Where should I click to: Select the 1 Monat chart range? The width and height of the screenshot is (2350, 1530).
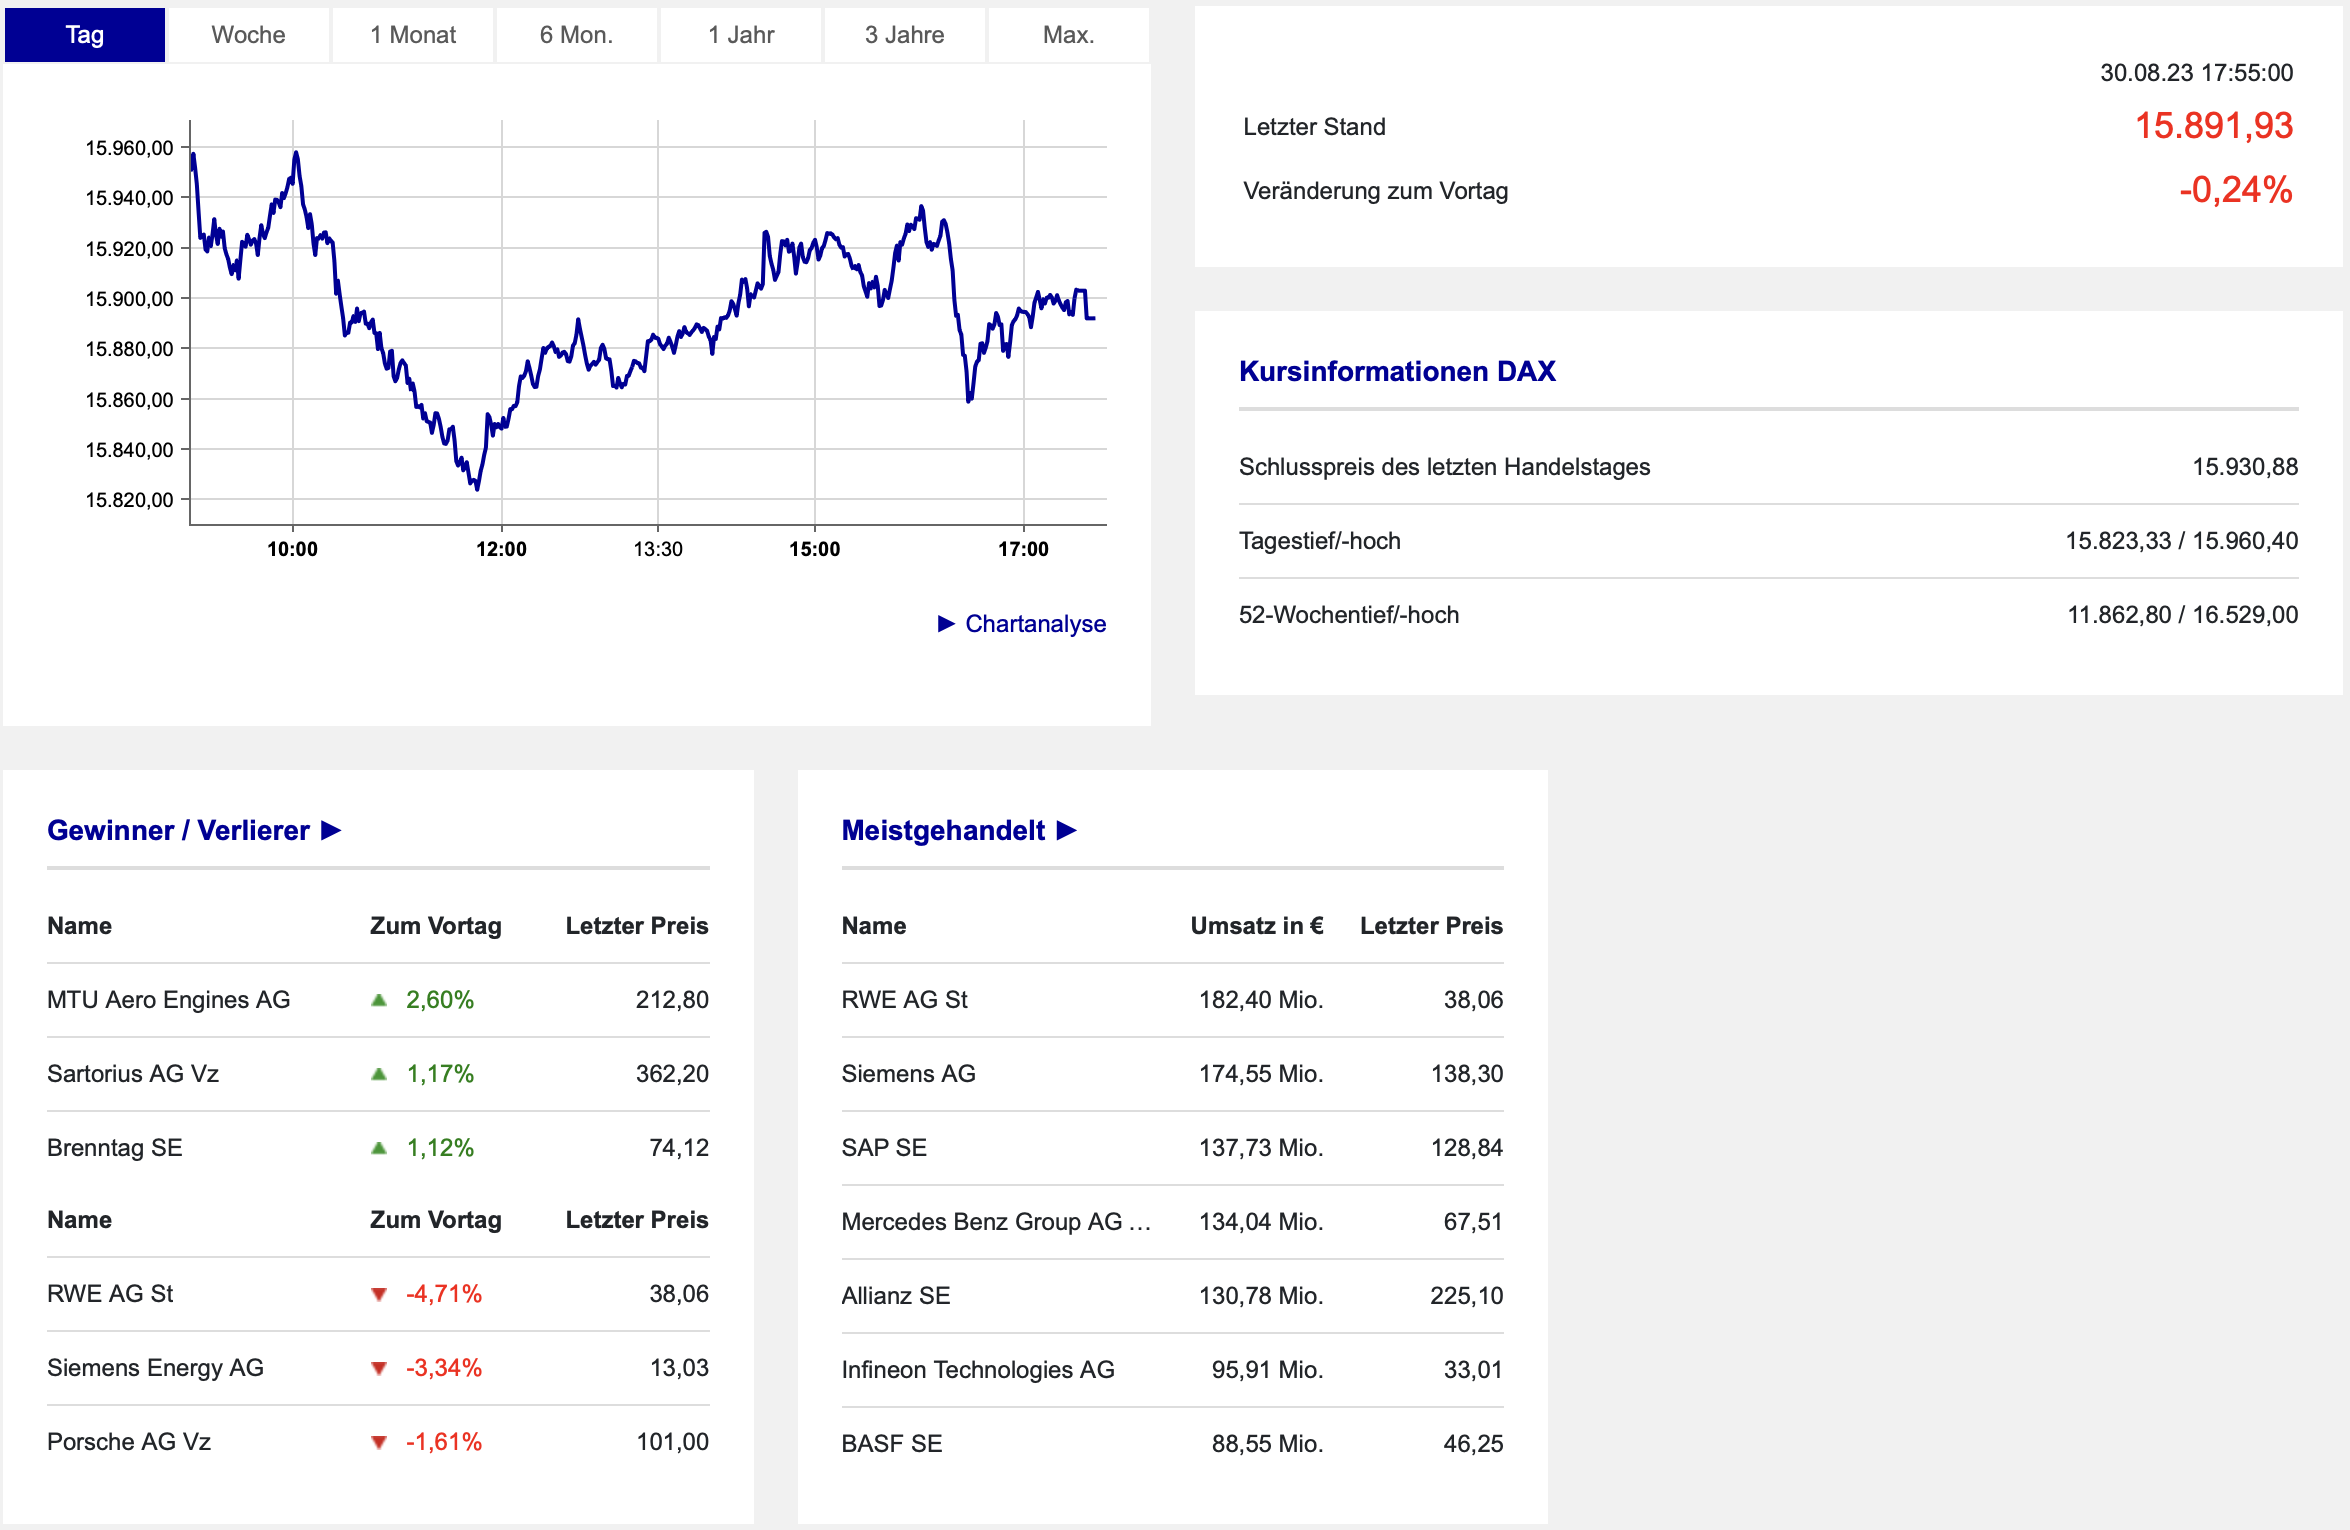click(x=412, y=35)
